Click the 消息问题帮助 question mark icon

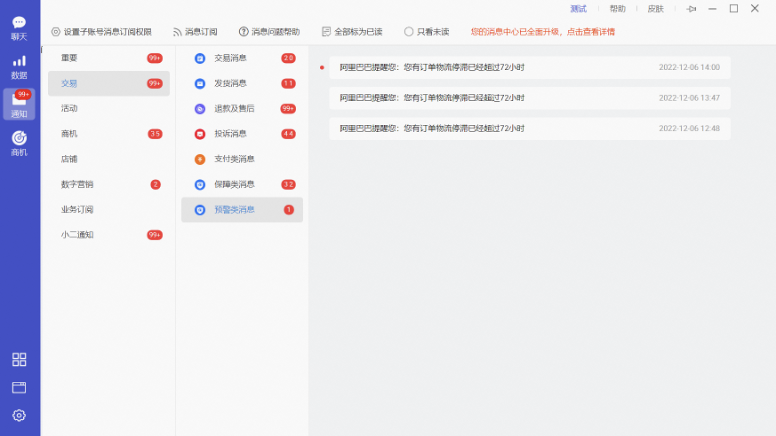pyautogui.click(x=243, y=32)
